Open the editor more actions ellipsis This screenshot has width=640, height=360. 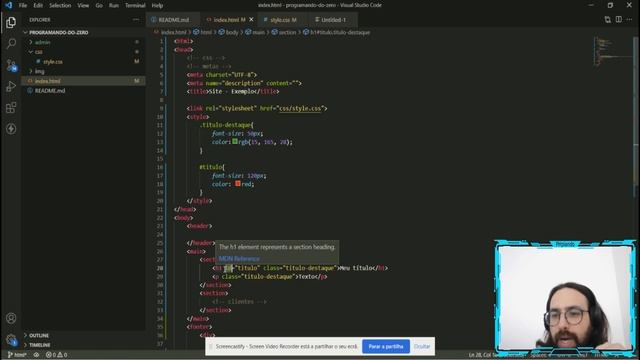629,20
